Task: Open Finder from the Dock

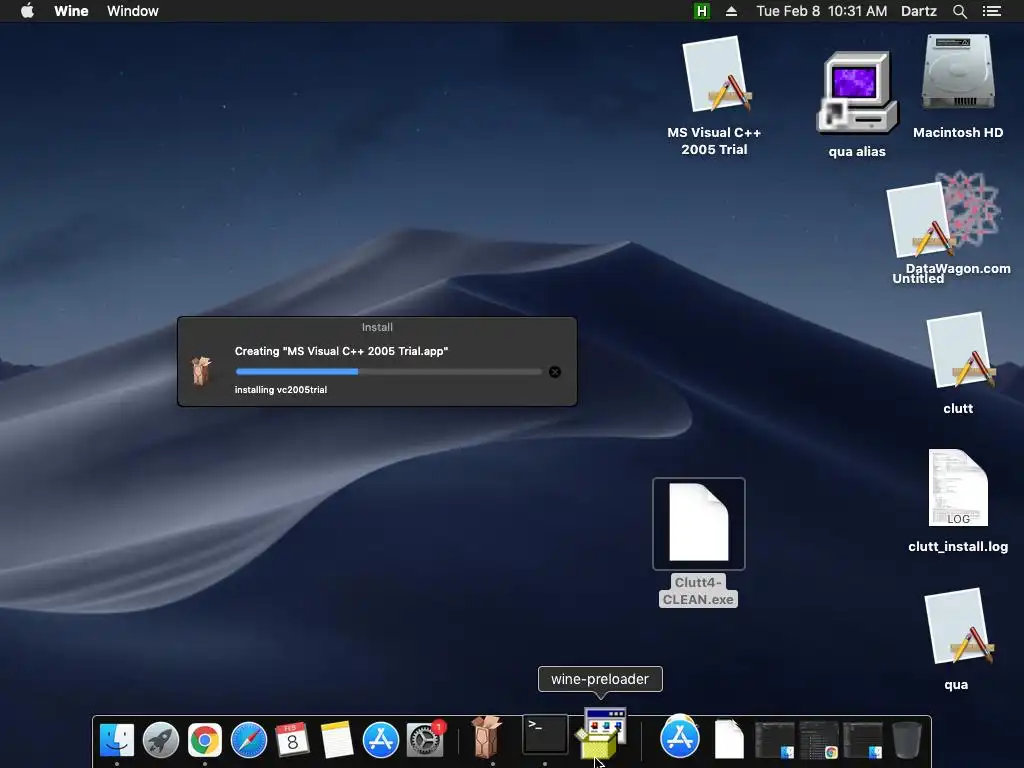Action: point(117,740)
